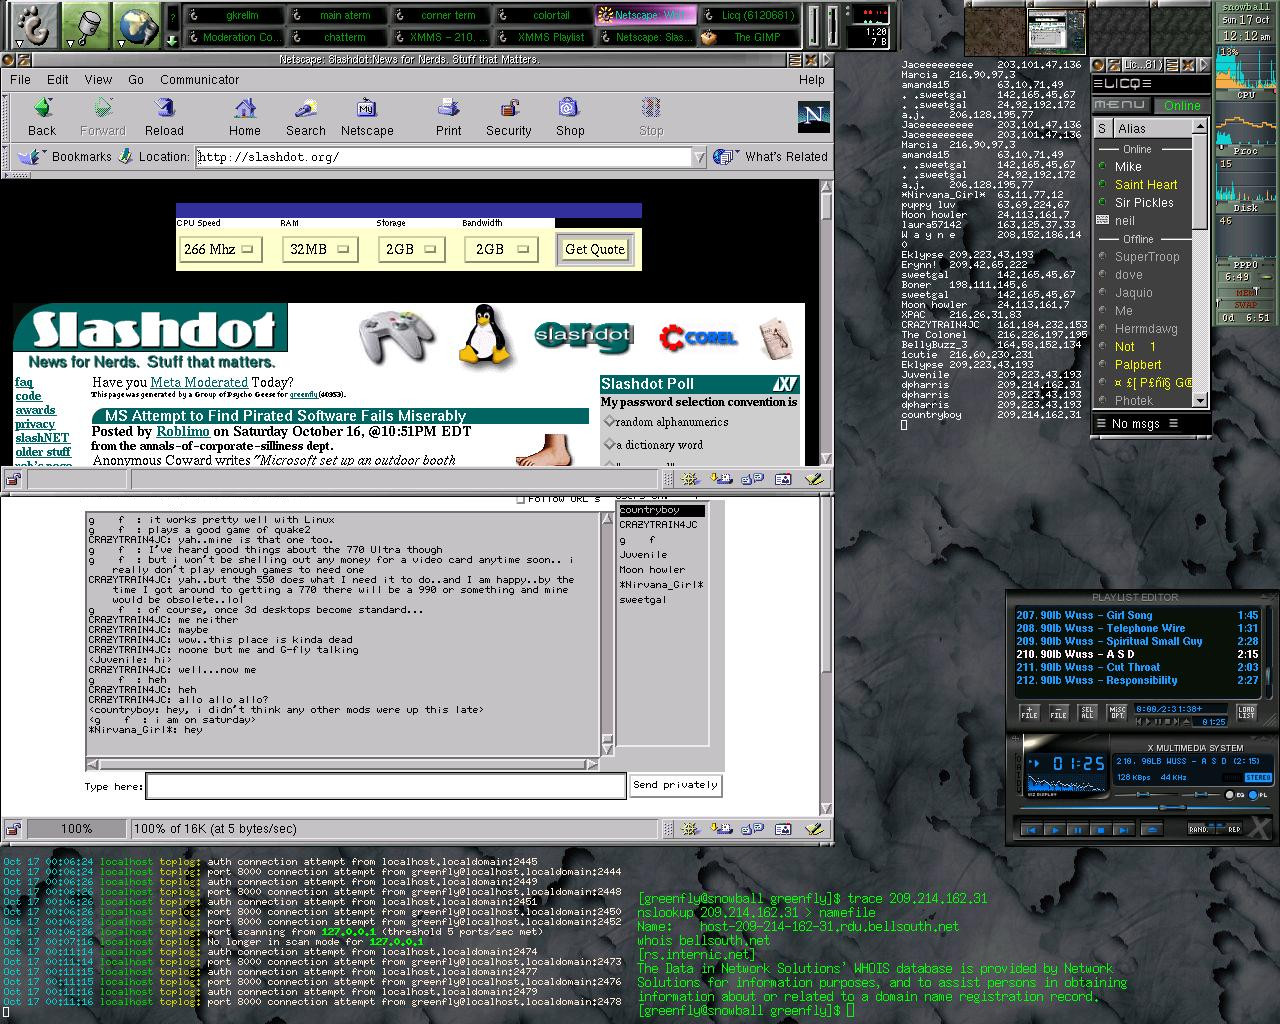Open the View menu in Netscape

[x=98, y=79]
